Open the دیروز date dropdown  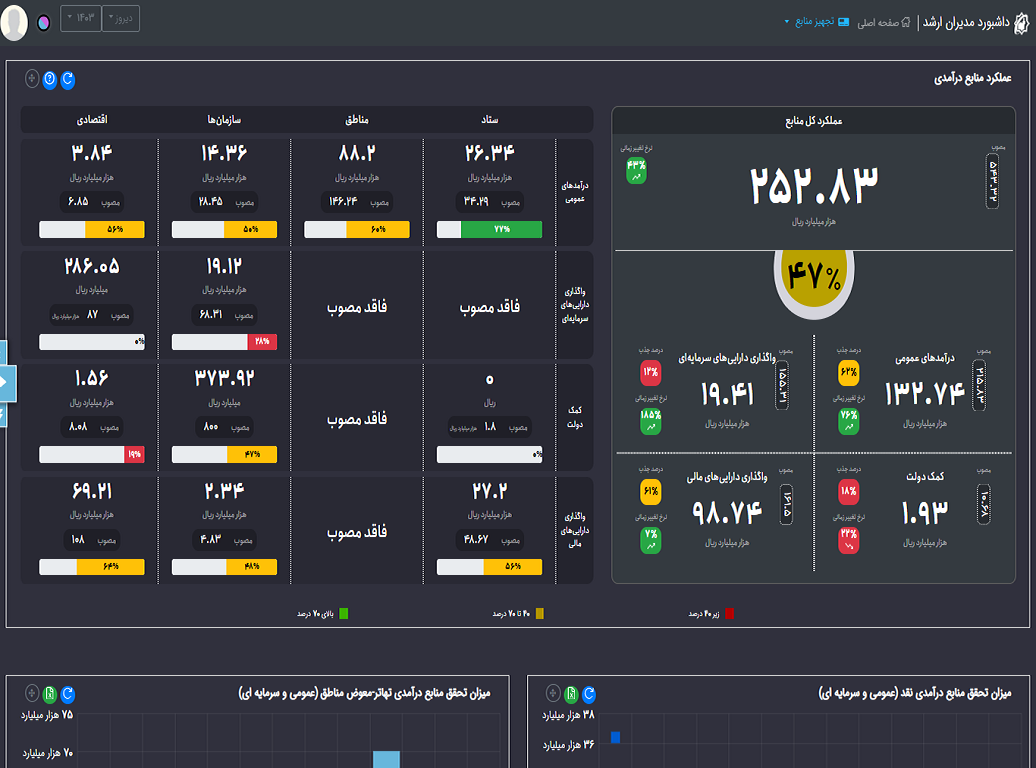pos(121,19)
